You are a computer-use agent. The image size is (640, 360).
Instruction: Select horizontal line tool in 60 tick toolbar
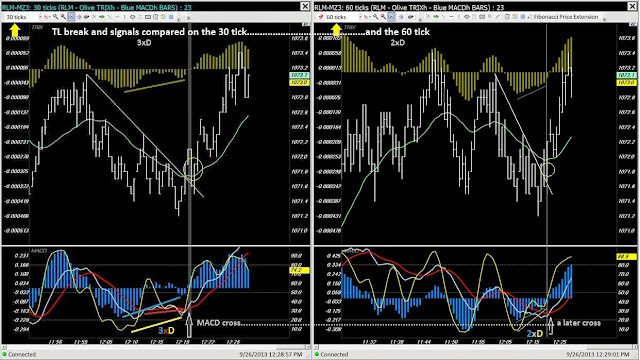[x=451, y=17]
